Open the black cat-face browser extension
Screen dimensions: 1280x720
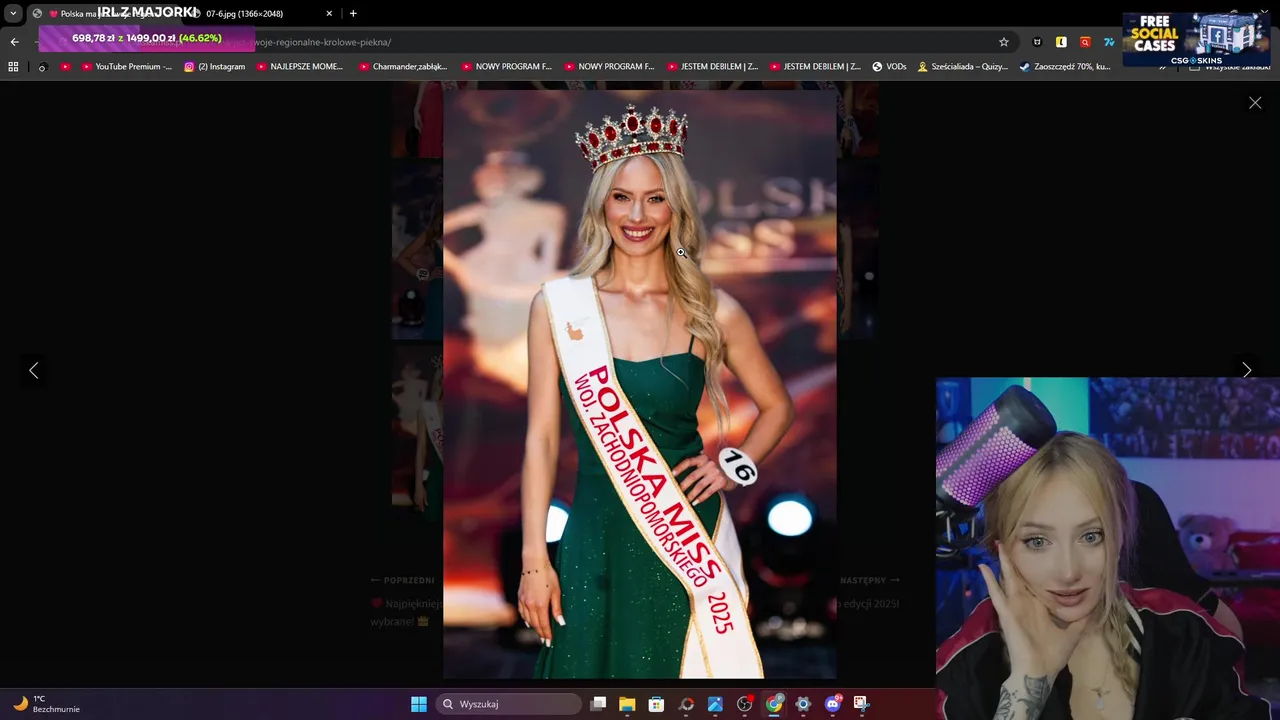[1037, 42]
